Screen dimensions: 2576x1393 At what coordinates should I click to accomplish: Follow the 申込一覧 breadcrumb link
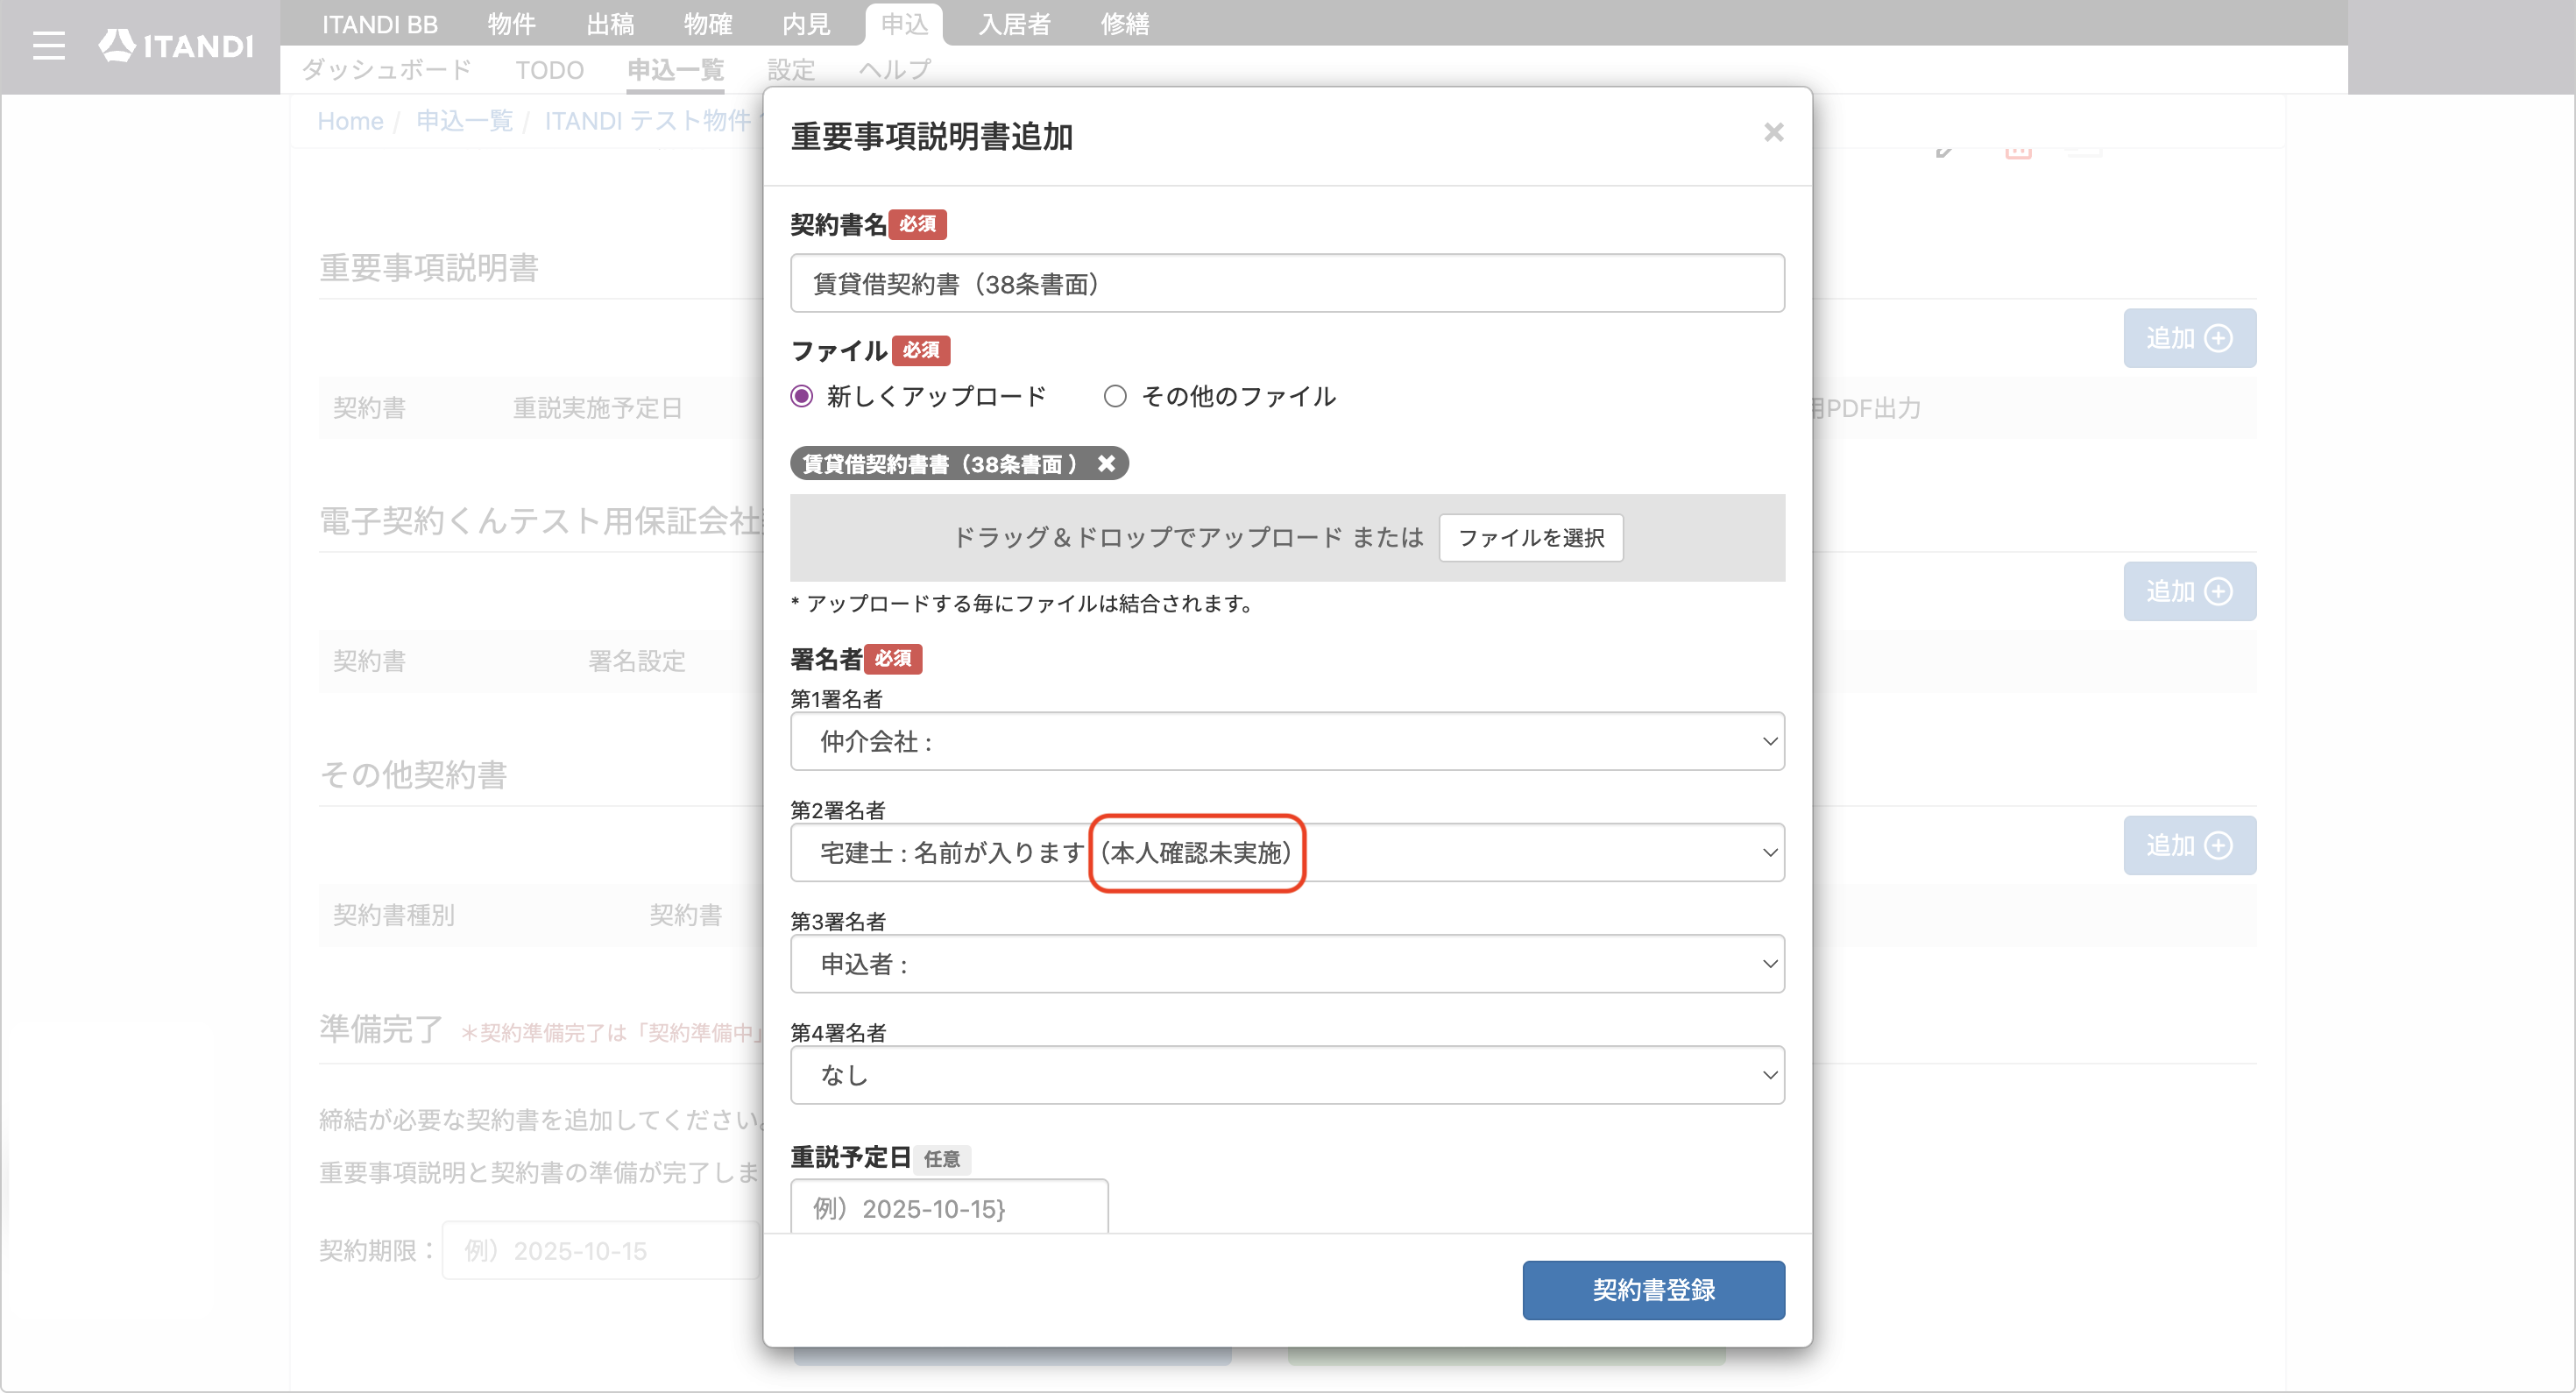coord(464,121)
